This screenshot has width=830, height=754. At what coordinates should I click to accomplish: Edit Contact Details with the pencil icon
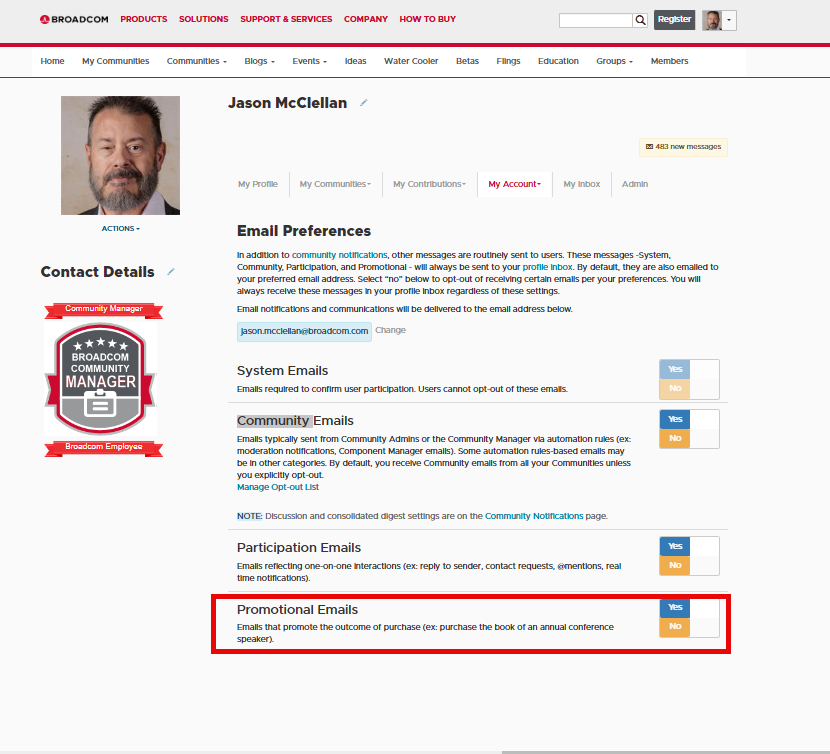(x=171, y=272)
